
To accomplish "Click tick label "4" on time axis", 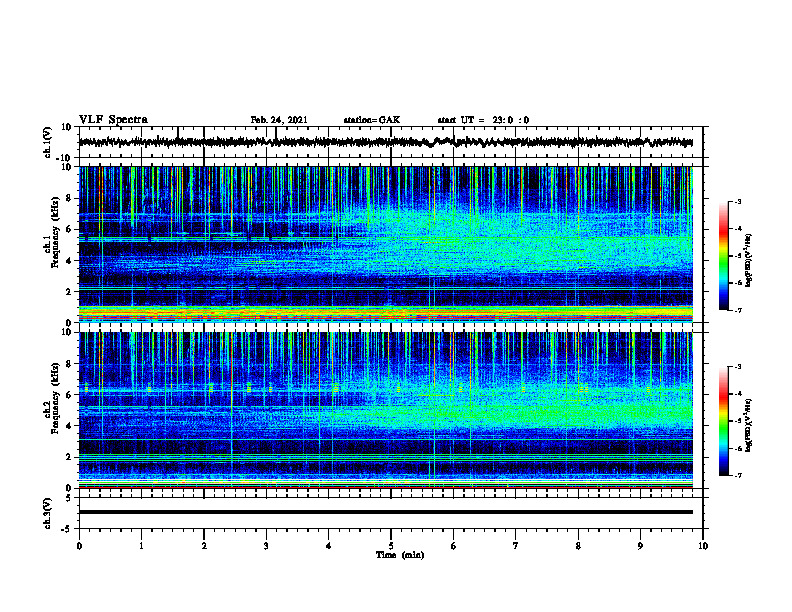I will [x=329, y=546].
